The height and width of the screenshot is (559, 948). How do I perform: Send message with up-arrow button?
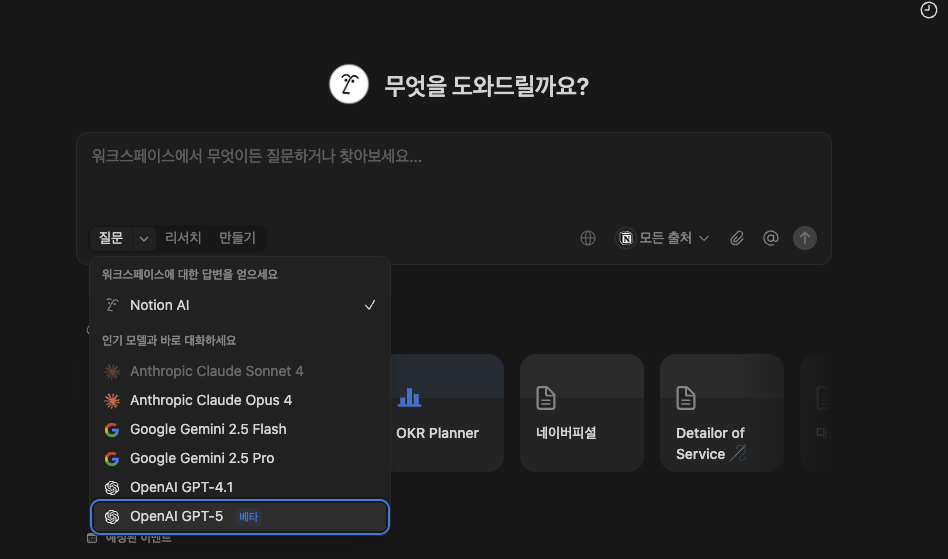pyautogui.click(x=805, y=238)
